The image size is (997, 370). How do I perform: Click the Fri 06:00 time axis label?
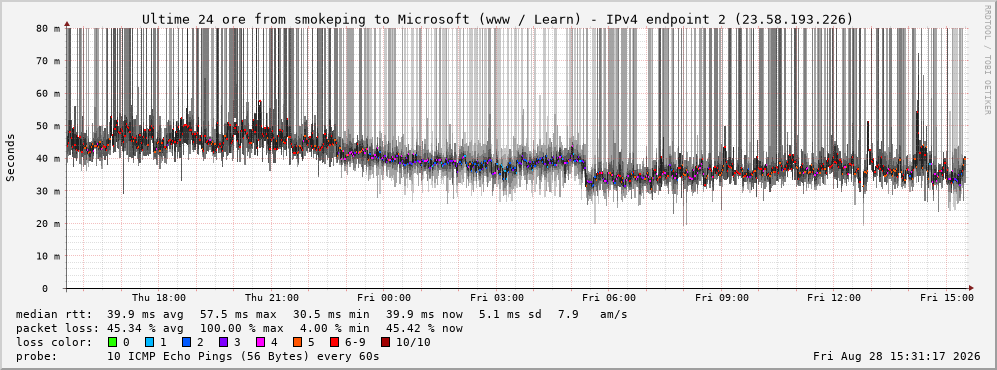(609, 298)
